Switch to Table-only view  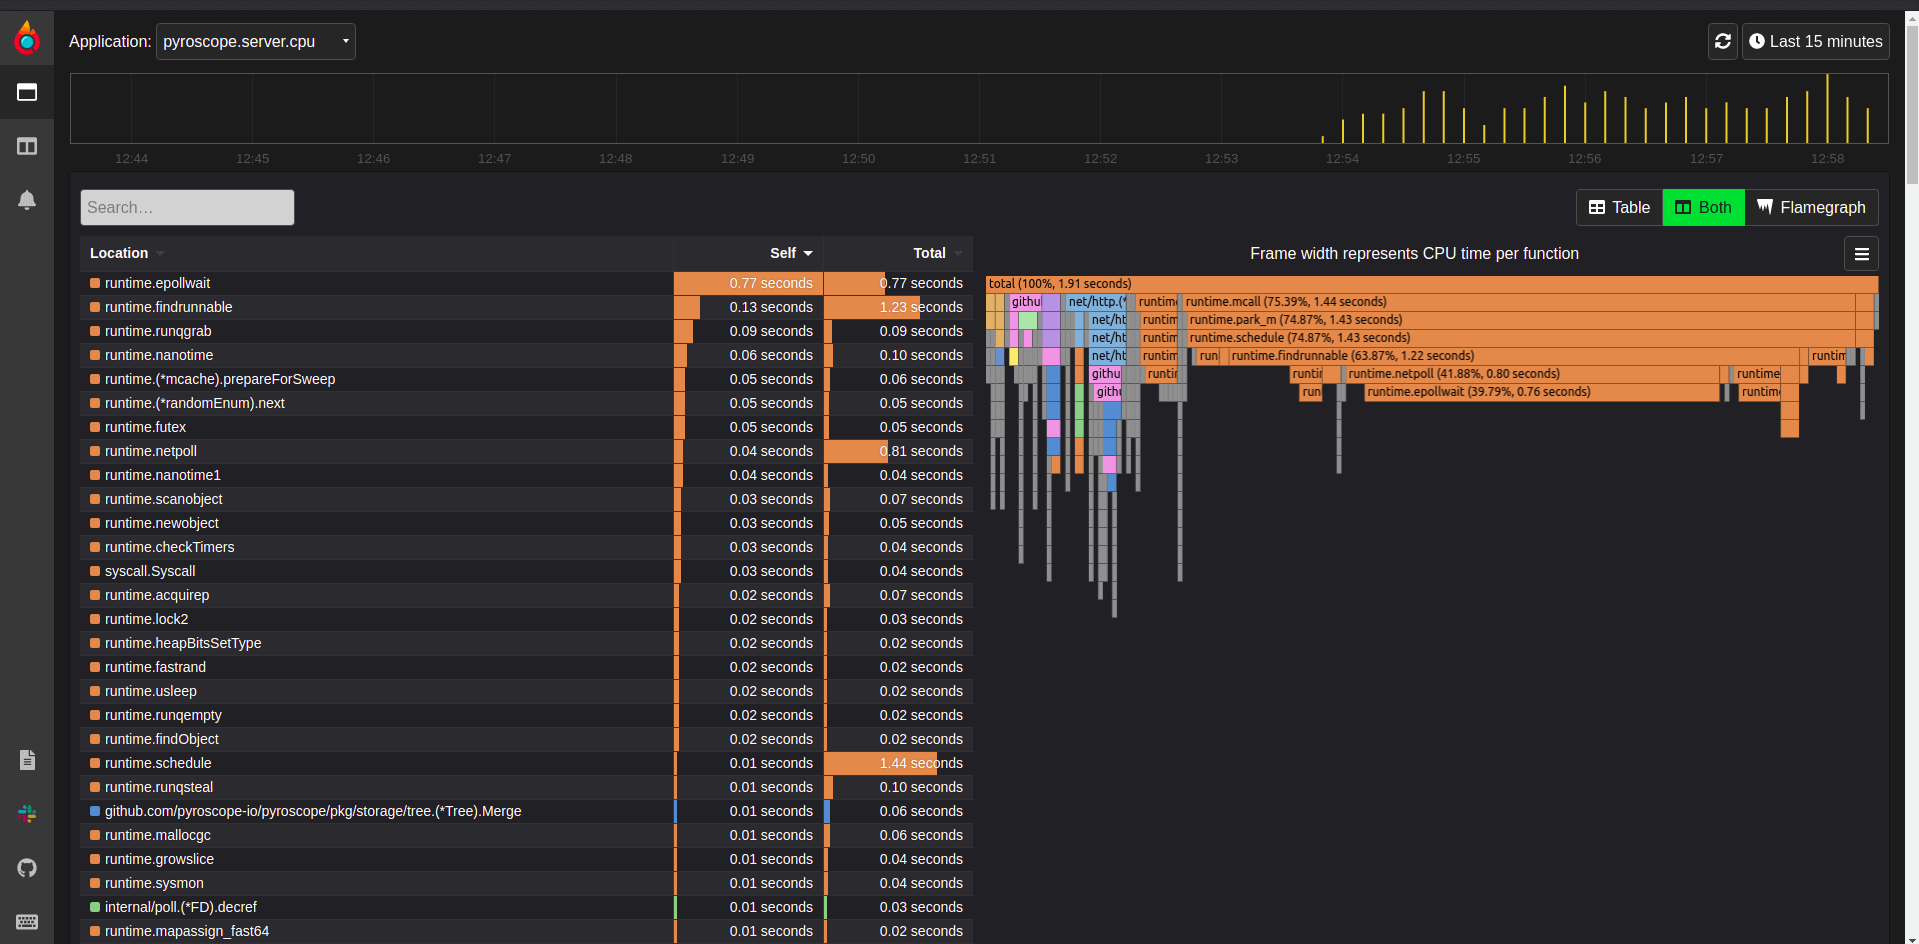[1617, 207]
